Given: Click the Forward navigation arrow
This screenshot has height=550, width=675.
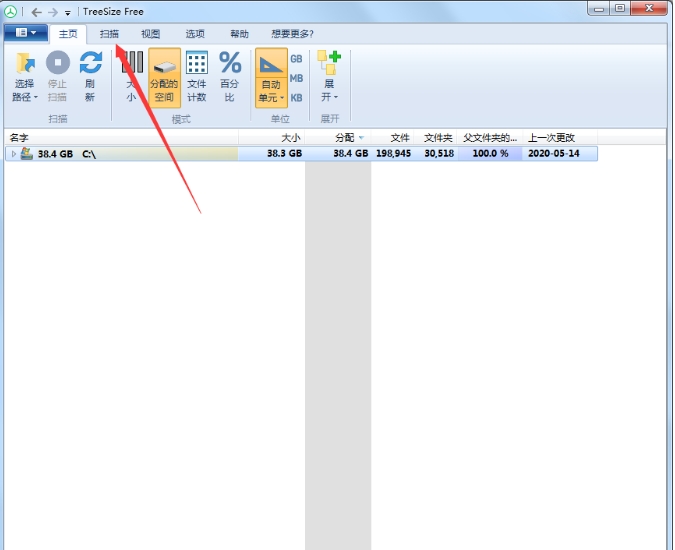Looking at the screenshot, I should 53,12.
